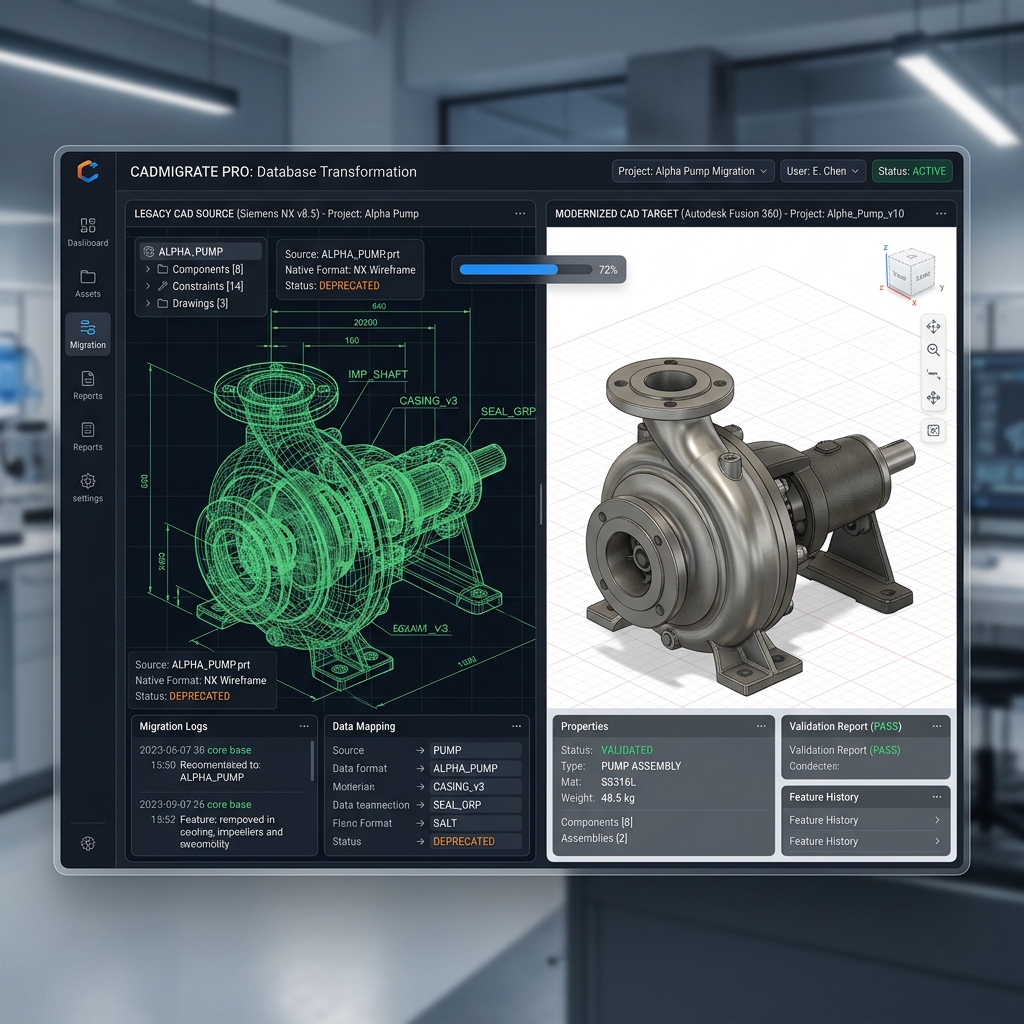Click the SS316L material value
This screenshot has height=1024, width=1024.
[x=618, y=782]
